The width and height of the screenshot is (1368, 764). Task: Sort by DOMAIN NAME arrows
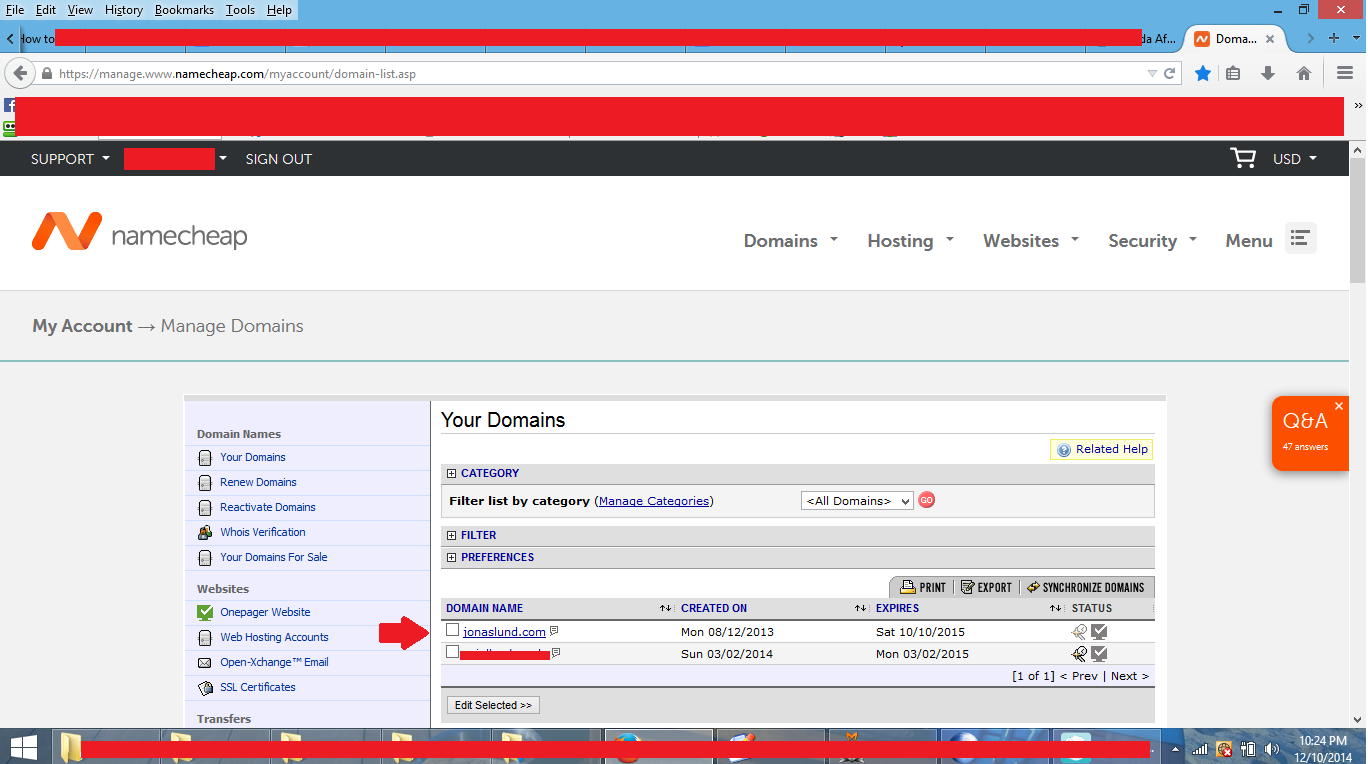(665, 608)
